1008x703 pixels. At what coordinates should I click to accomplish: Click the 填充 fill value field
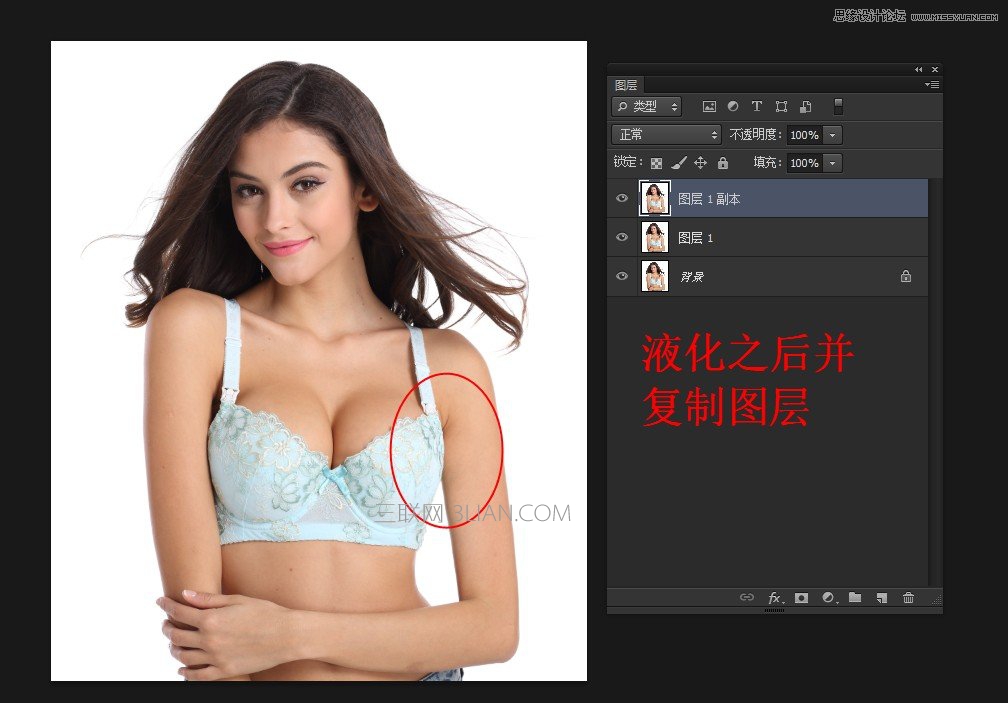point(804,163)
